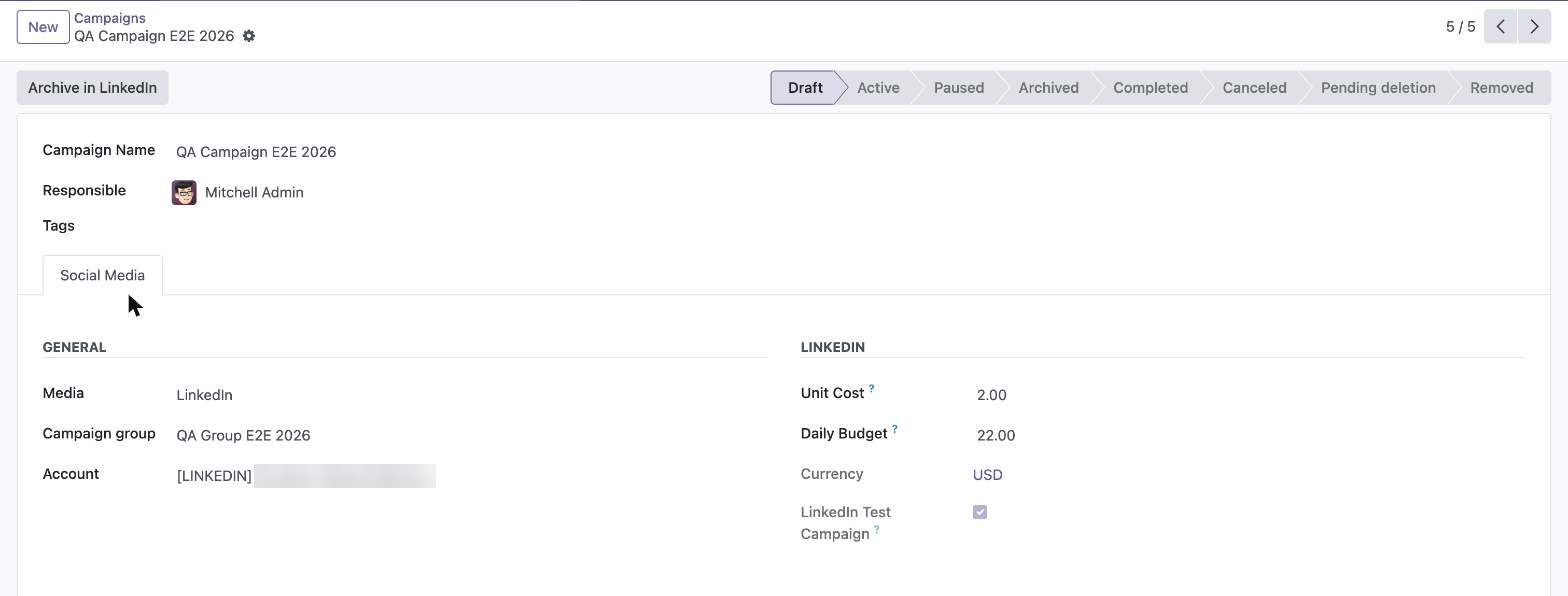Set the status to Completed
Image resolution: width=1568 pixels, height=596 pixels.
click(1150, 88)
